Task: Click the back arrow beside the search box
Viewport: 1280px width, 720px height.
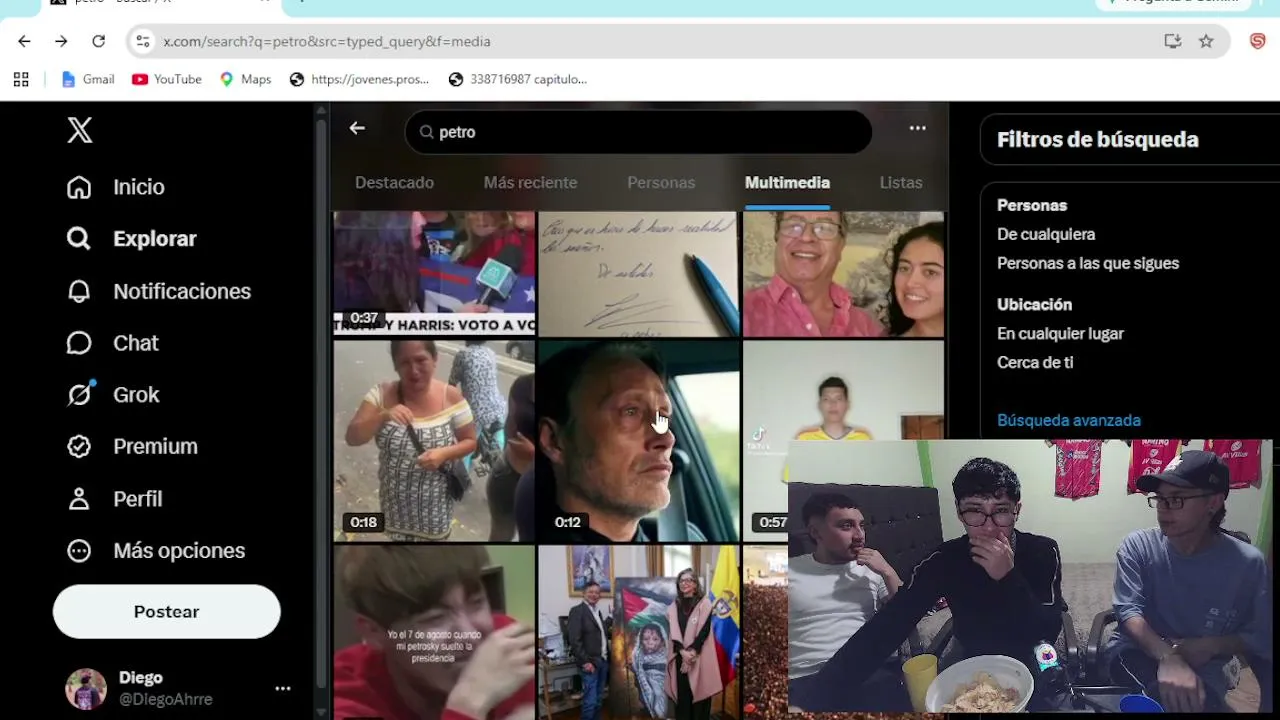Action: (x=357, y=128)
